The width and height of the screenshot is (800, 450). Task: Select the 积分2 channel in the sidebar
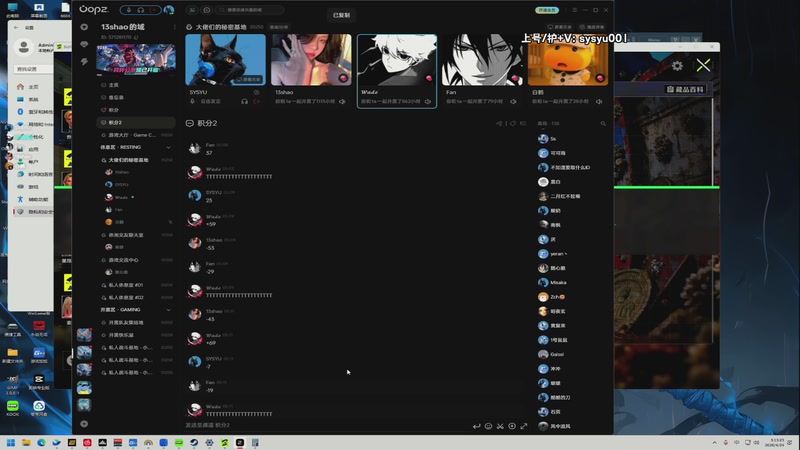136,122
